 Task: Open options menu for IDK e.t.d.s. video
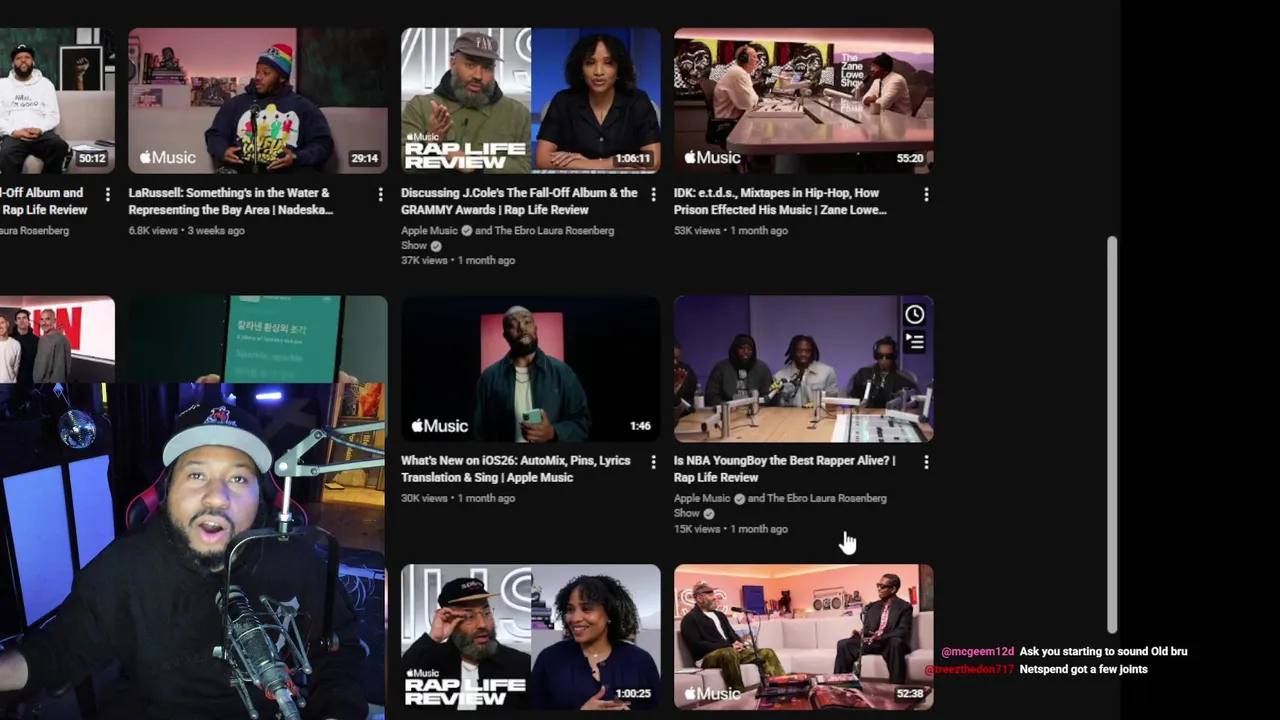tap(926, 194)
